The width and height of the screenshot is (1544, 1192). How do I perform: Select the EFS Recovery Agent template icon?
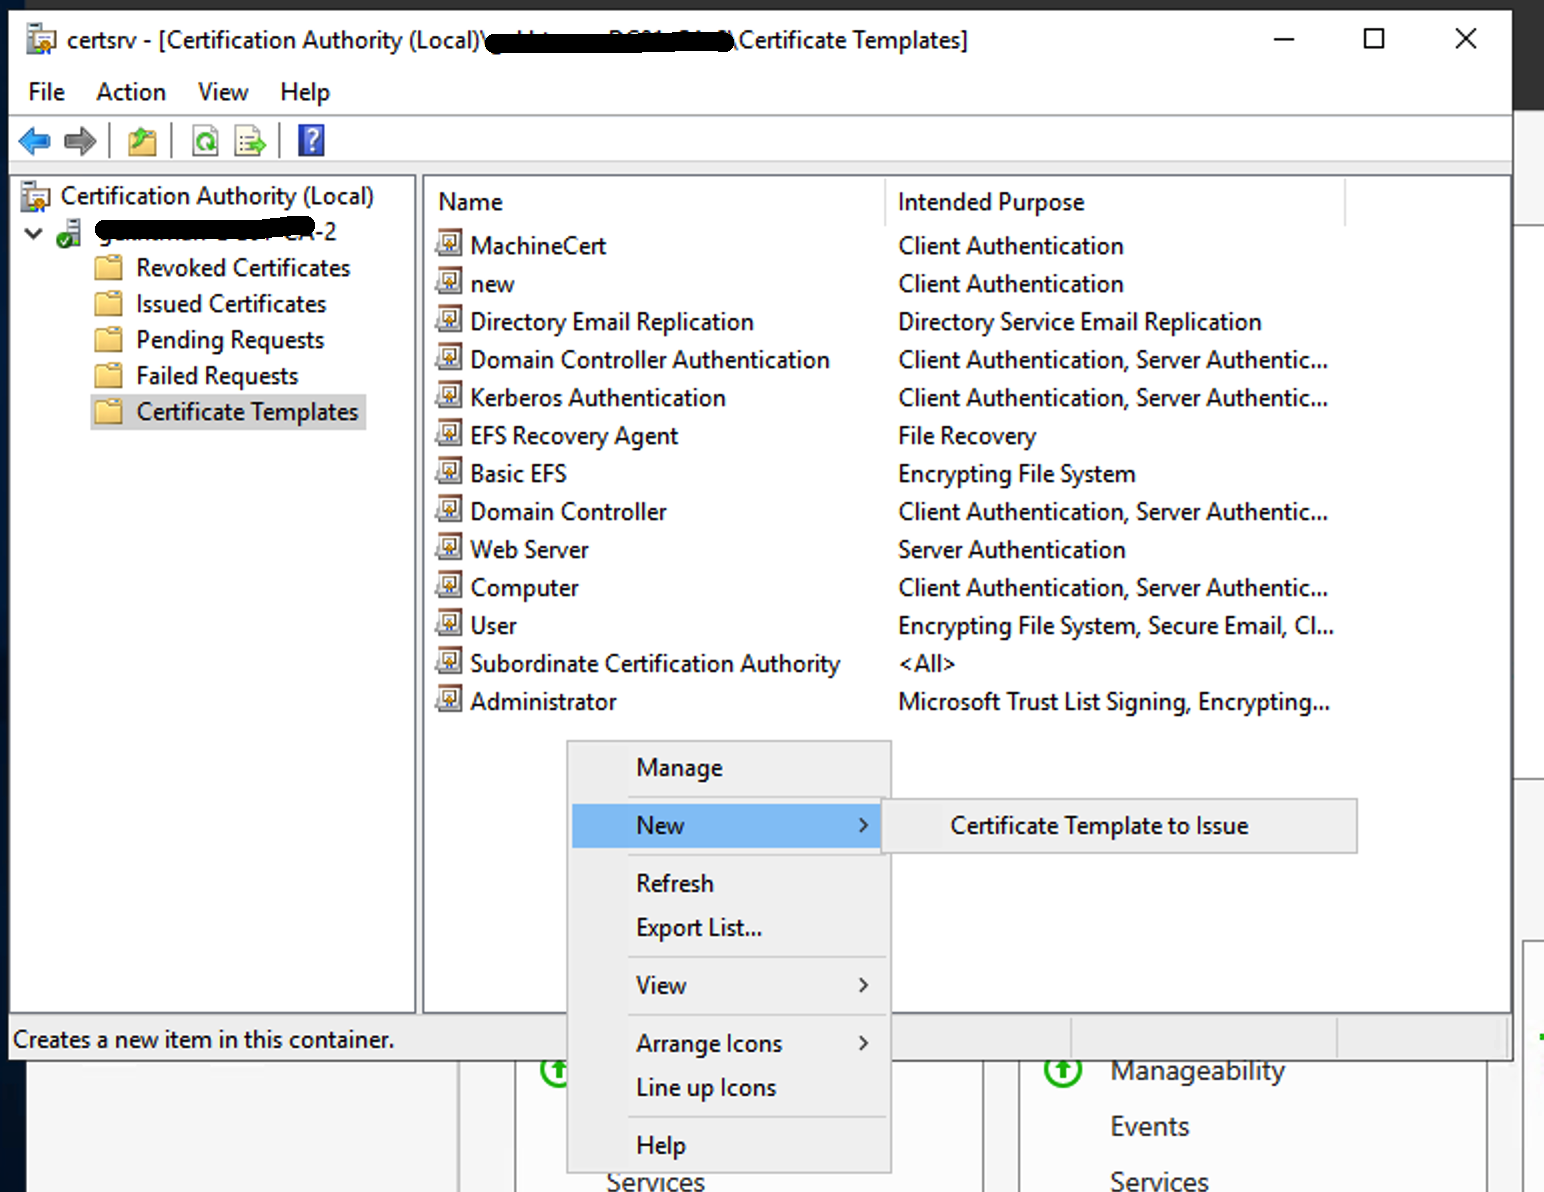click(449, 435)
